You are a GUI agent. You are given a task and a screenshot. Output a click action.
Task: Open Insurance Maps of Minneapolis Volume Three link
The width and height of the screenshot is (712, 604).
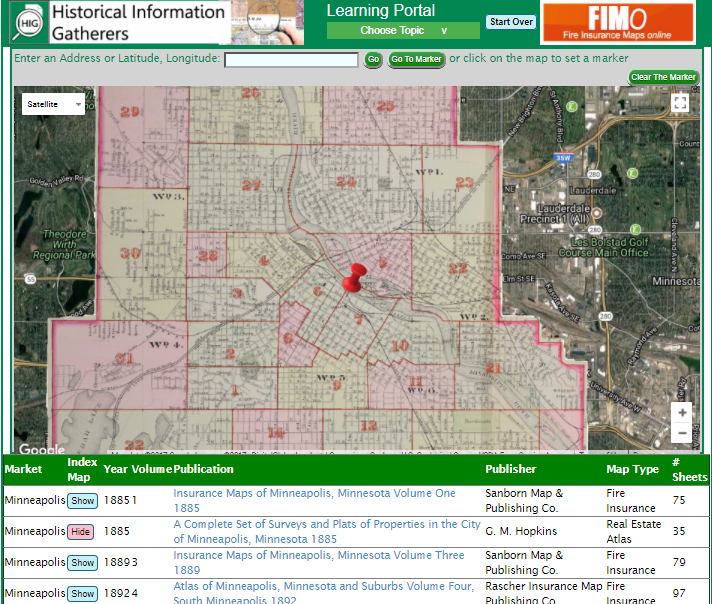(x=319, y=562)
